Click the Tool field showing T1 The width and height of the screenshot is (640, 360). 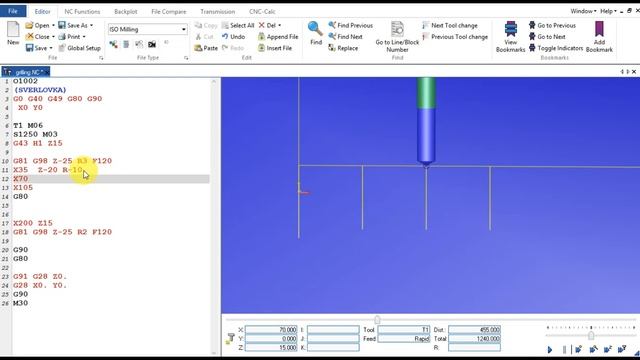coord(404,329)
